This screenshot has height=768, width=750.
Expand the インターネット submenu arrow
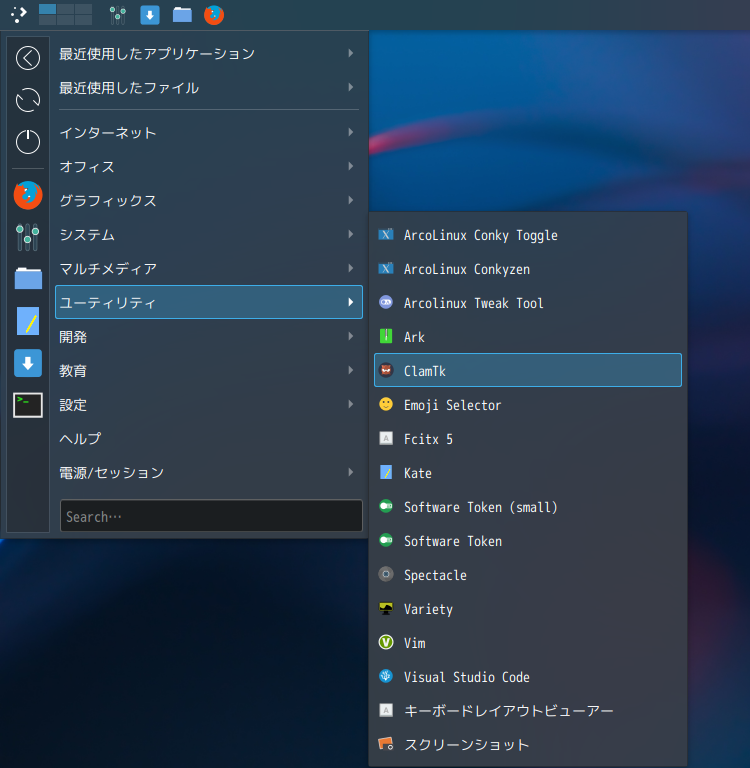[351, 132]
